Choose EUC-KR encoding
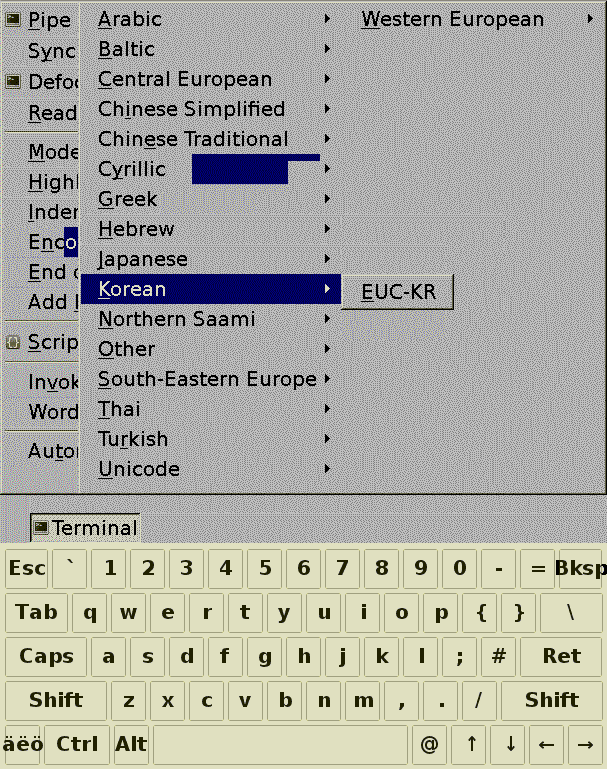Image resolution: width=607 pixels, height=769 pixels. [x=398, y=292]
